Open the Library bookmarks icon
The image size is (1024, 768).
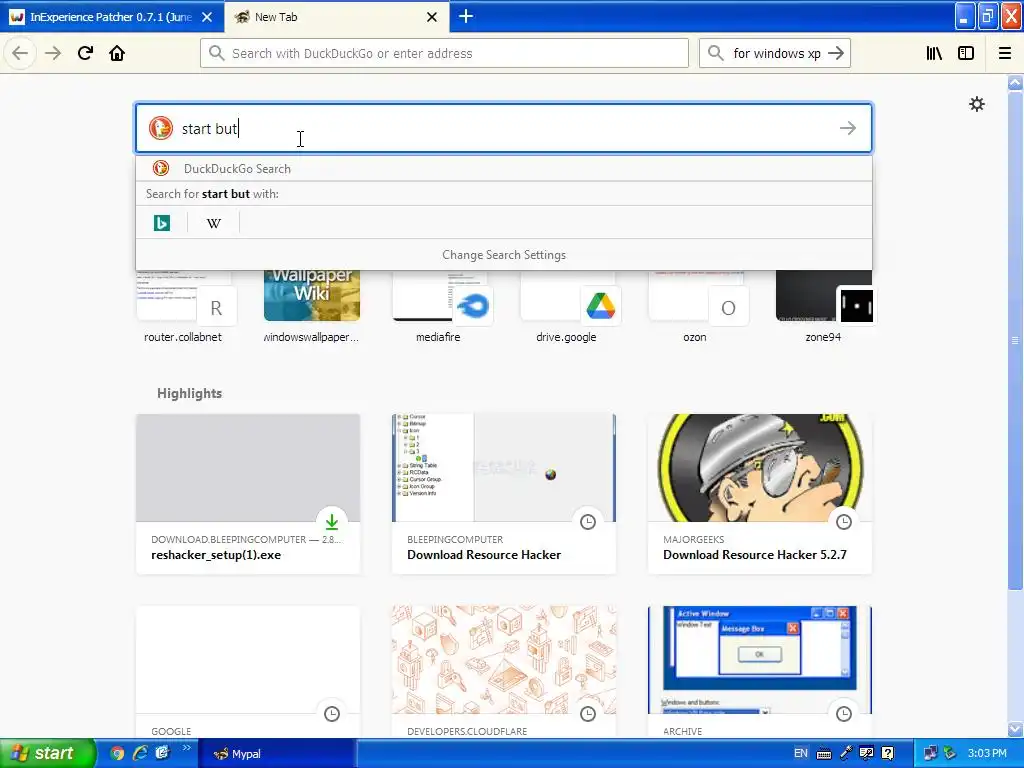[934, 53]
